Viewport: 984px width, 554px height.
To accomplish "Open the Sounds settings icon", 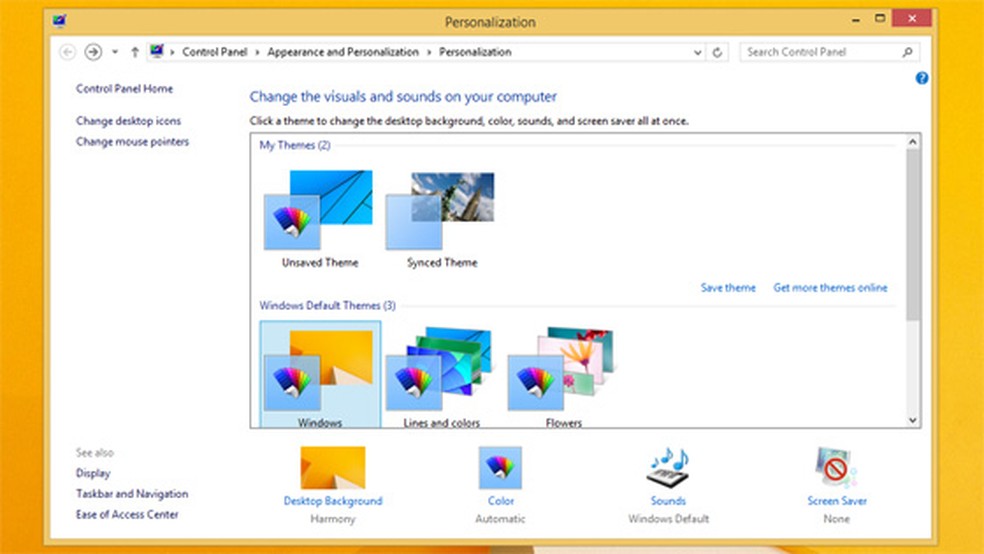I will tap(668, 467).
